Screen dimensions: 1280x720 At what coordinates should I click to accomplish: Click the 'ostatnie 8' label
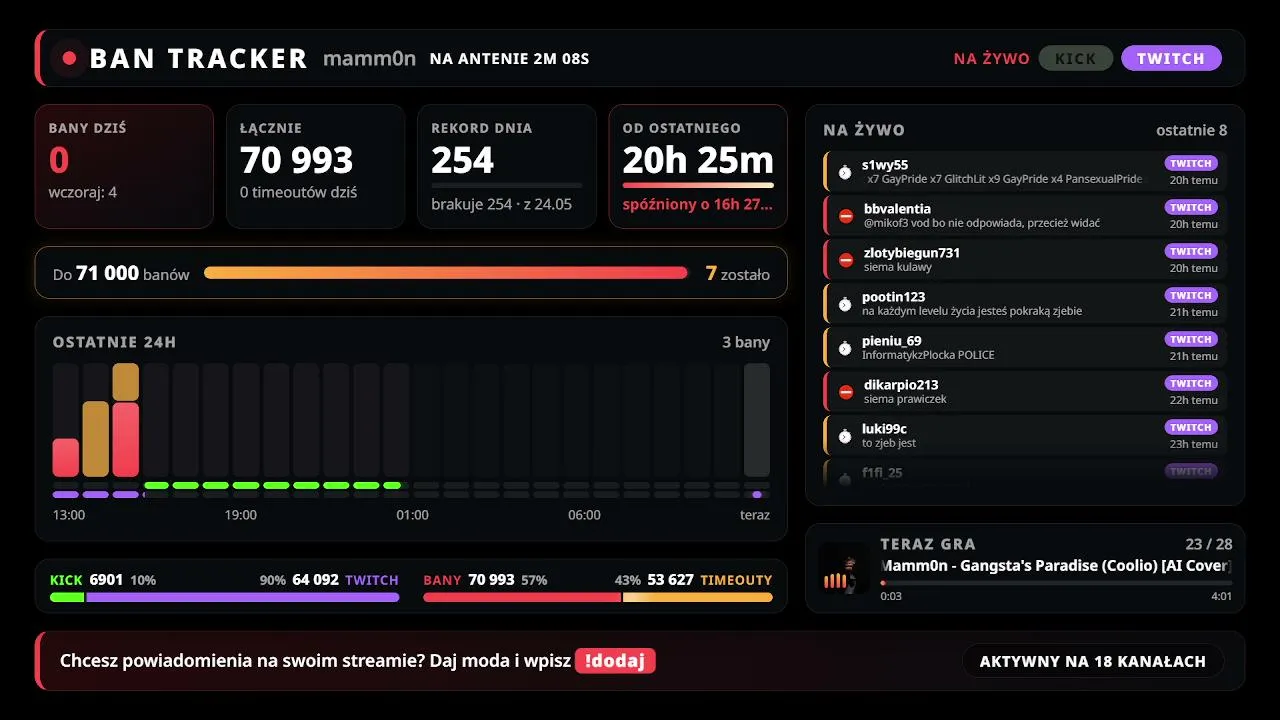point(1192,130)
